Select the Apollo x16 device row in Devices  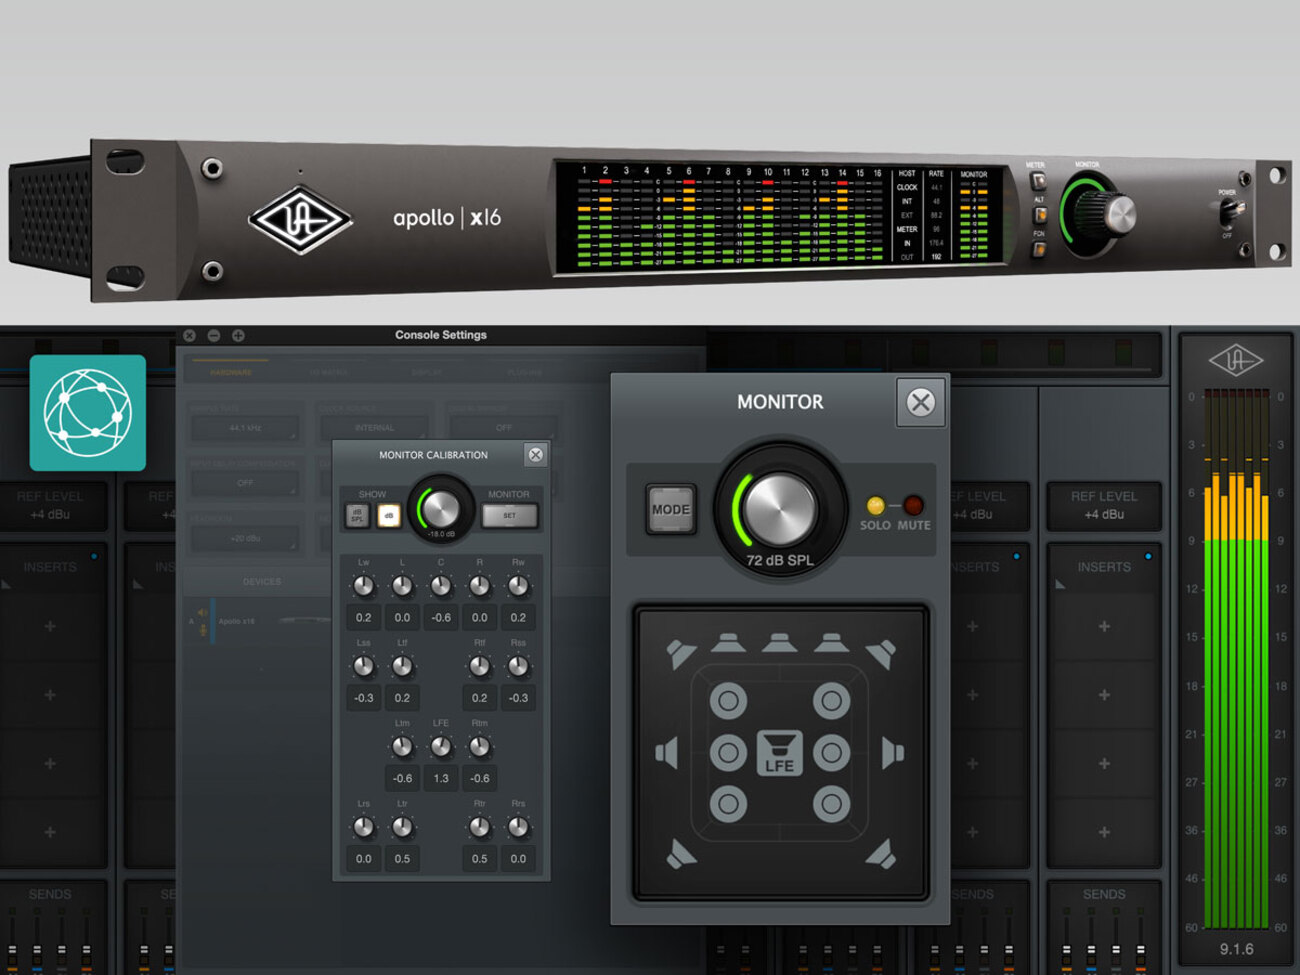coord(258,621)
